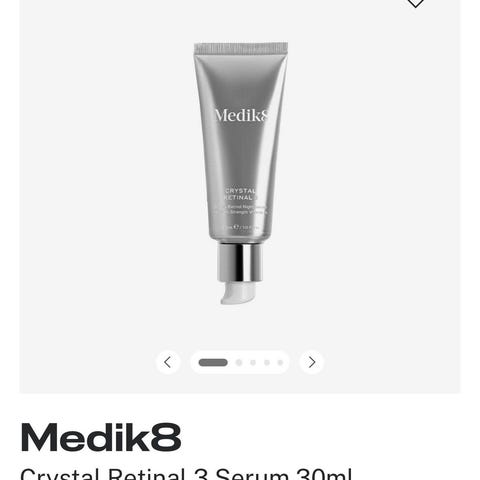Click the crimped top edge of the tube

(x=241, y=48)
